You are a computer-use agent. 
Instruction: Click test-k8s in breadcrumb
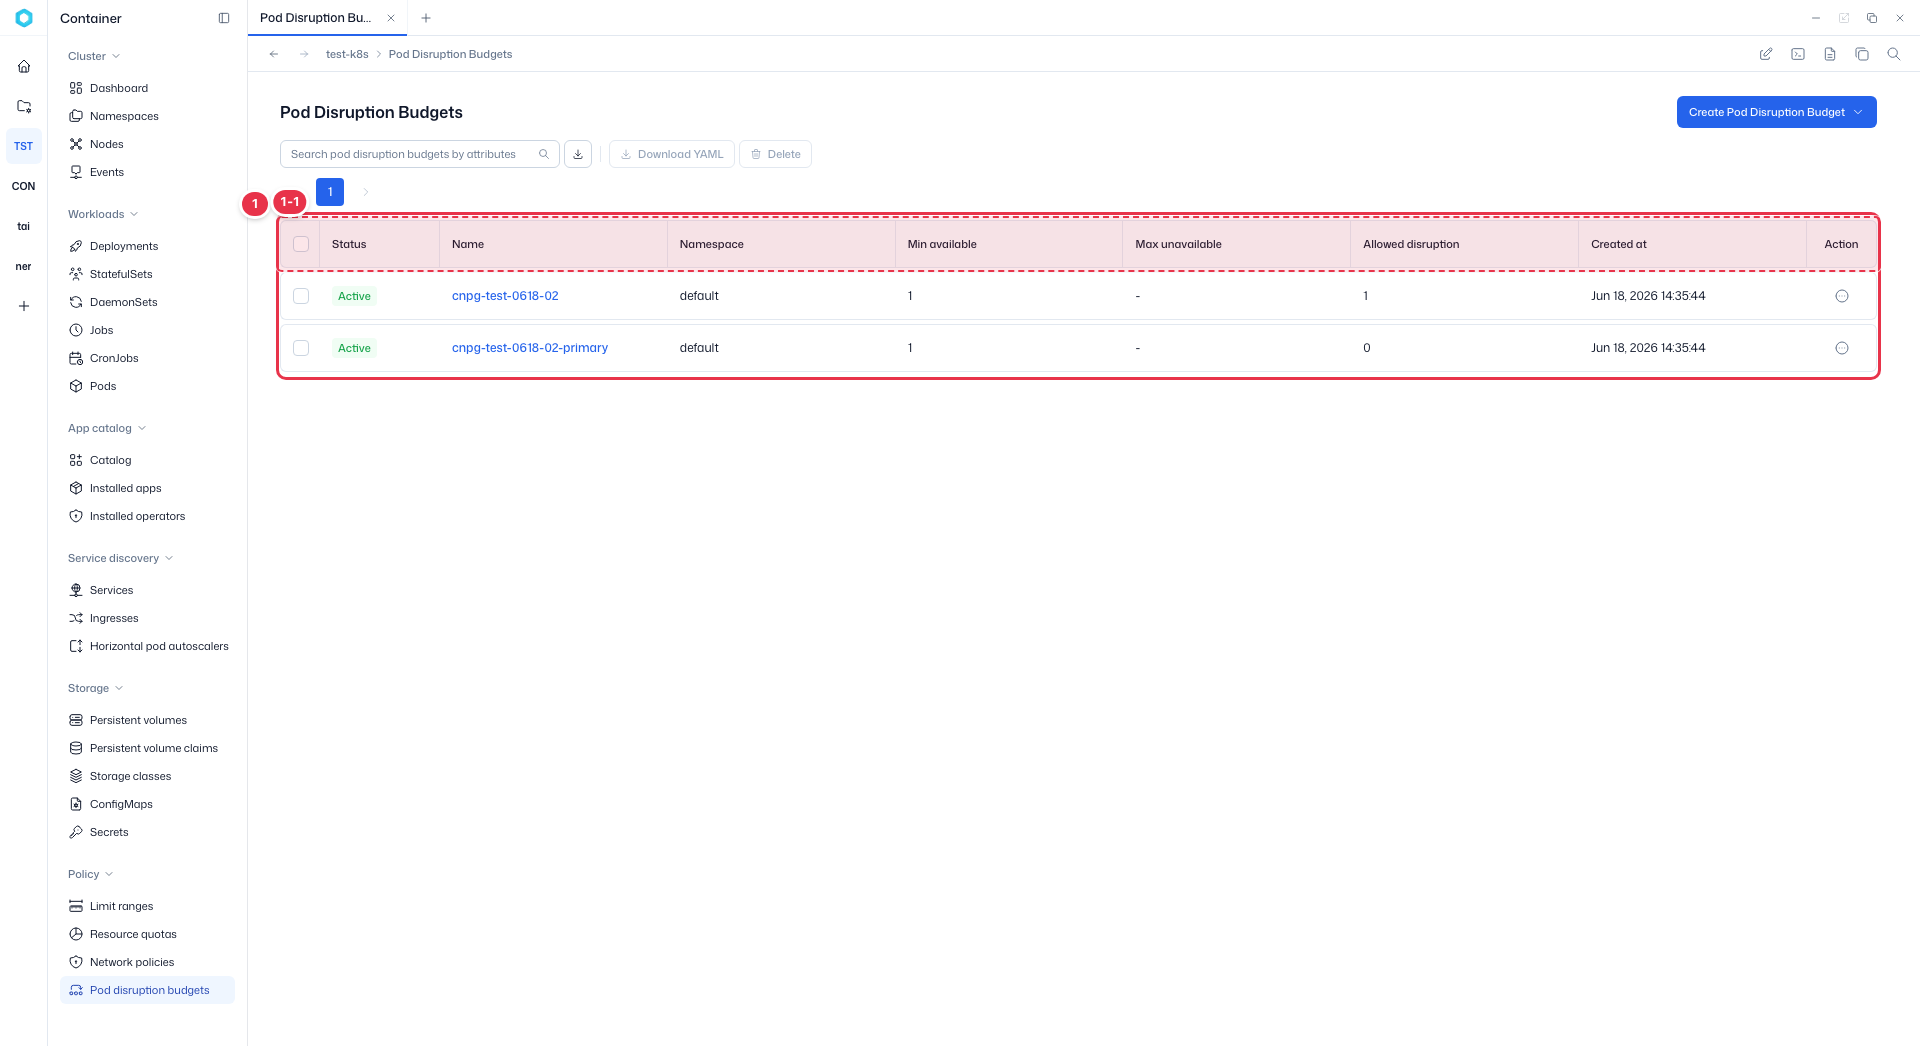[x=347, y=54]
